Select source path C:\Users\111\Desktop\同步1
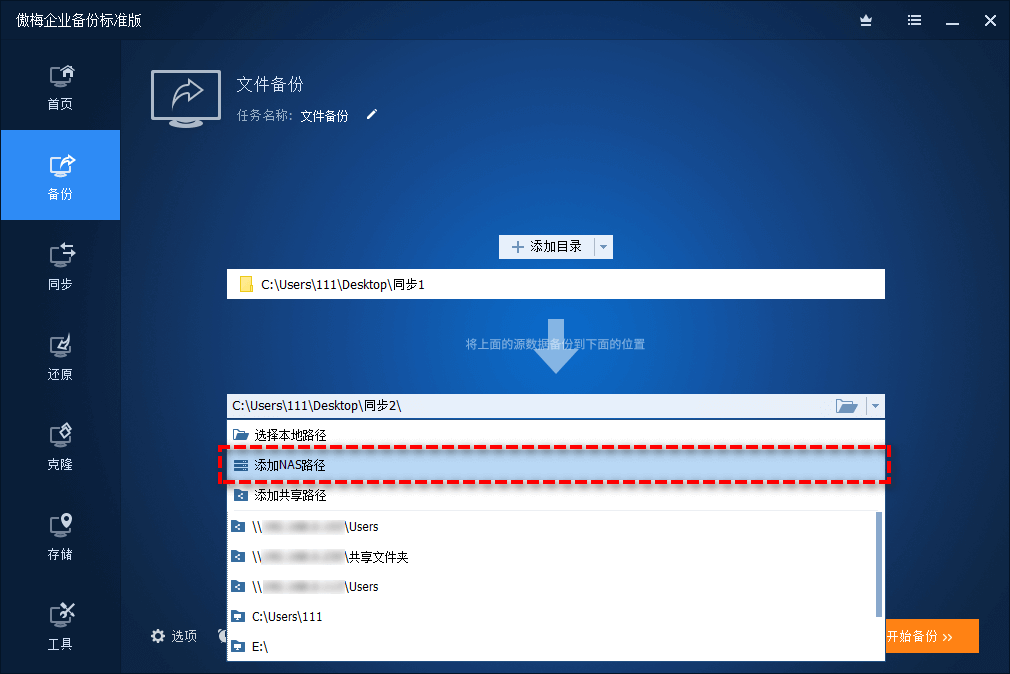The width and height of the screenshot is (1010, 674). pyautogui.click(x=556, y=284)
